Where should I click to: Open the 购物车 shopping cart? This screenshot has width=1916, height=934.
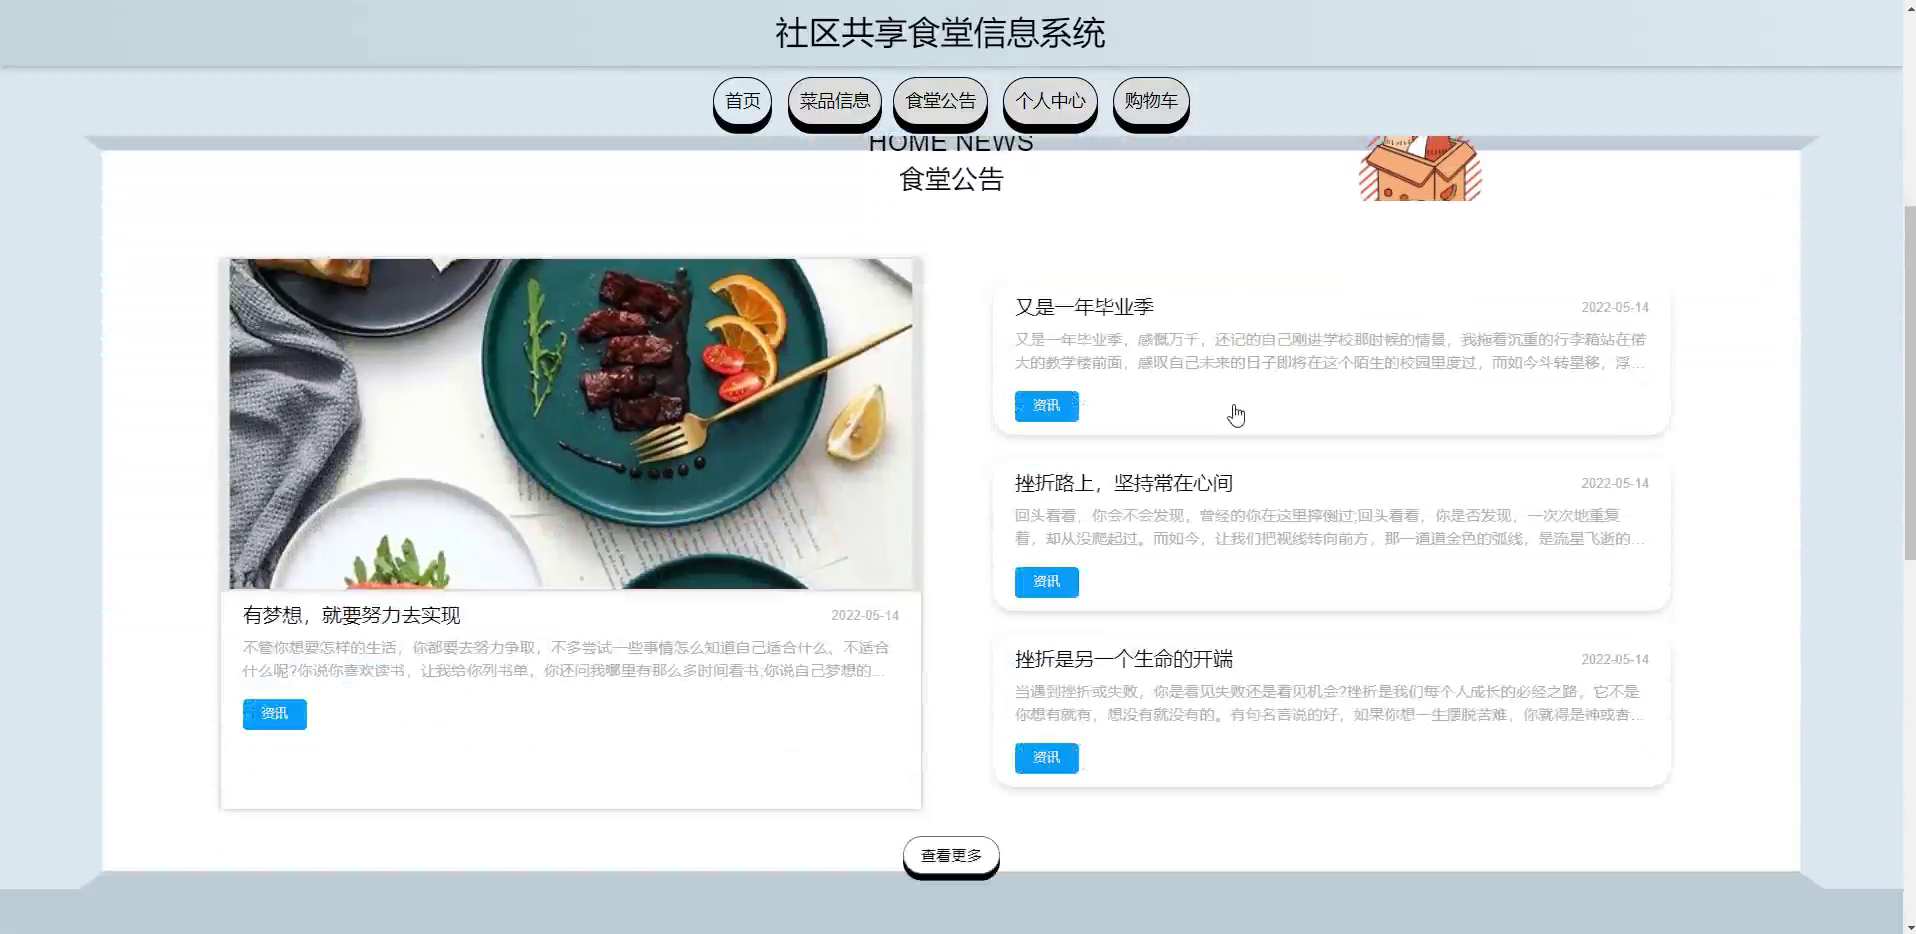pyautogui.click(x=1151, y=101)
